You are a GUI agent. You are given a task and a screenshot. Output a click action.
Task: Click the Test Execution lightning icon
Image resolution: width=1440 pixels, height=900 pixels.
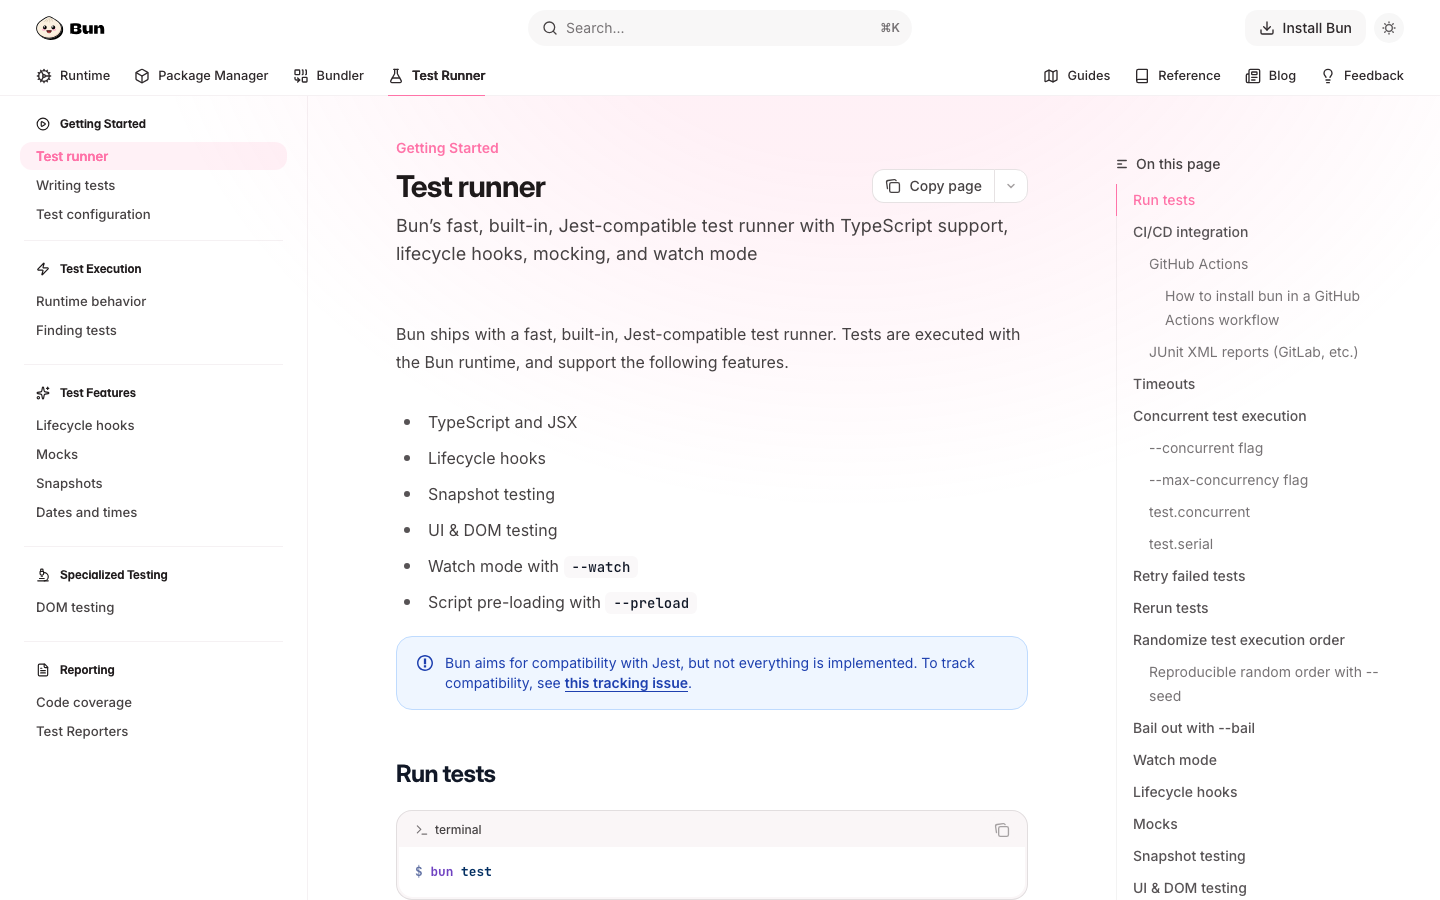point(43,269)
